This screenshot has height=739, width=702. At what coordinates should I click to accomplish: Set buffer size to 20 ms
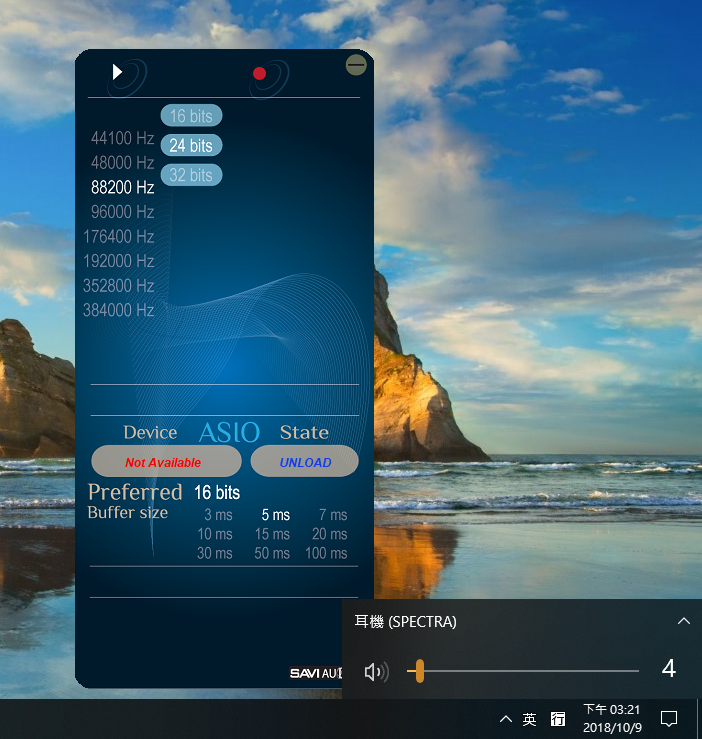pos(330,534)
